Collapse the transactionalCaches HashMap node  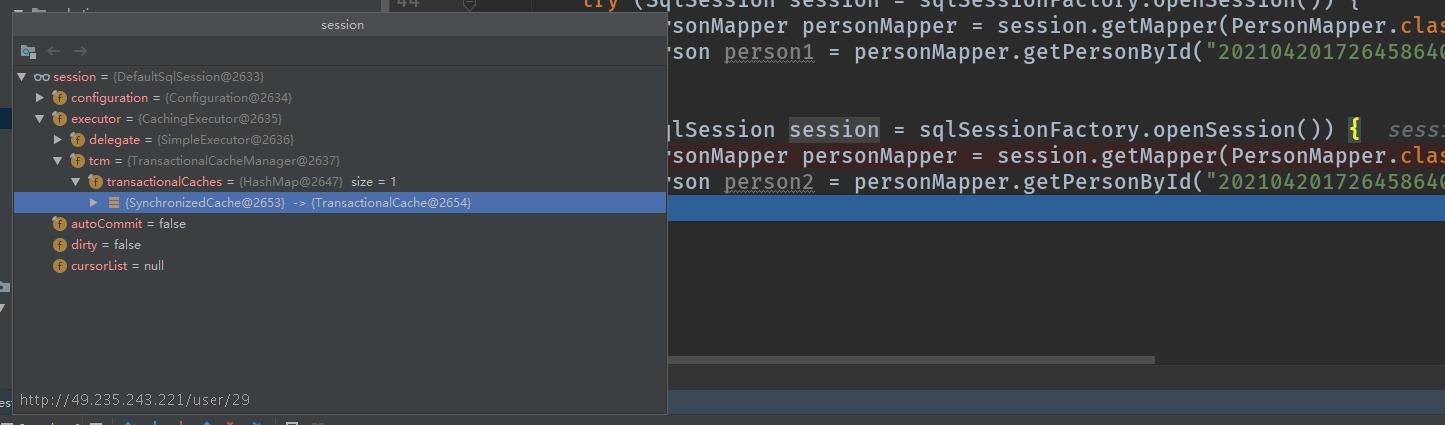click(76, 182)
